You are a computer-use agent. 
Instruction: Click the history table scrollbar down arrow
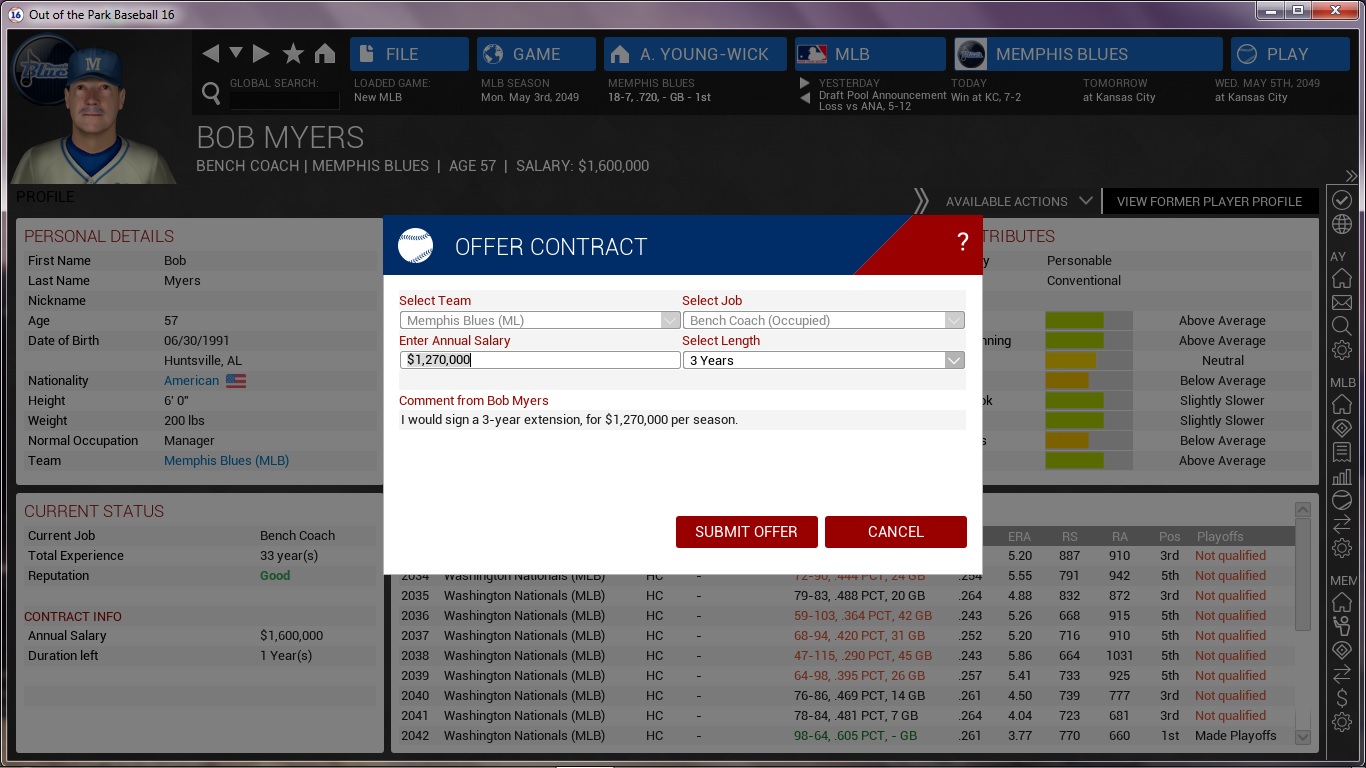tap(1302, 737)
